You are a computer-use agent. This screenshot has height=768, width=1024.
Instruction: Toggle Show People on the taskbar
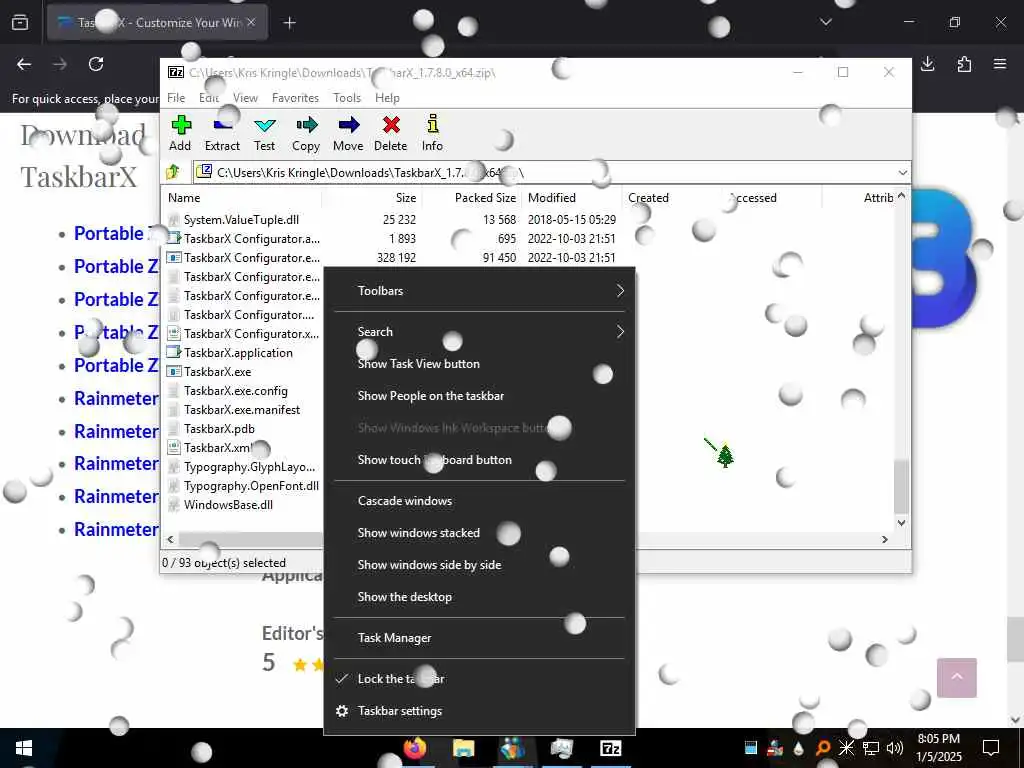pyautogui.click(x=479, y=396)
